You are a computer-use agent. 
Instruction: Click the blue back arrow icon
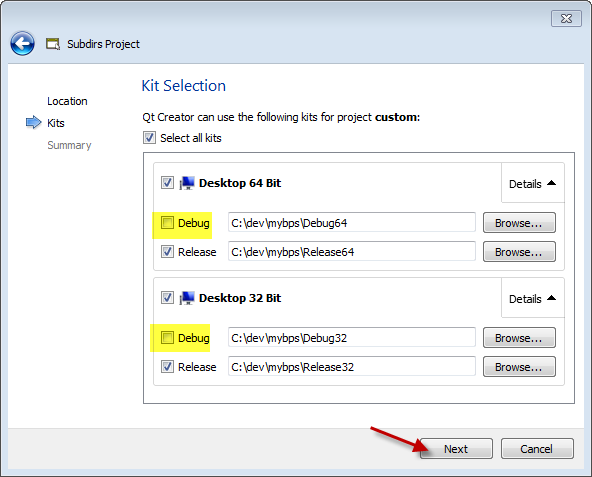[22, 43]
